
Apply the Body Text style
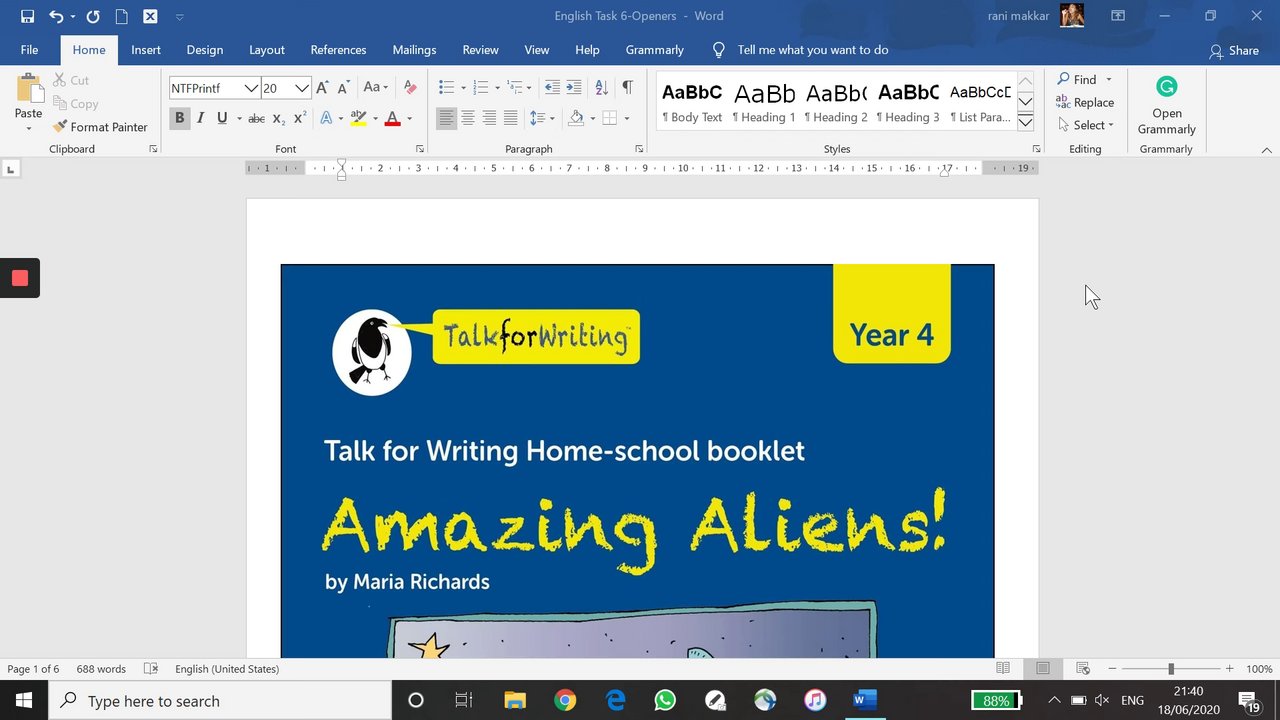[692, 103]
